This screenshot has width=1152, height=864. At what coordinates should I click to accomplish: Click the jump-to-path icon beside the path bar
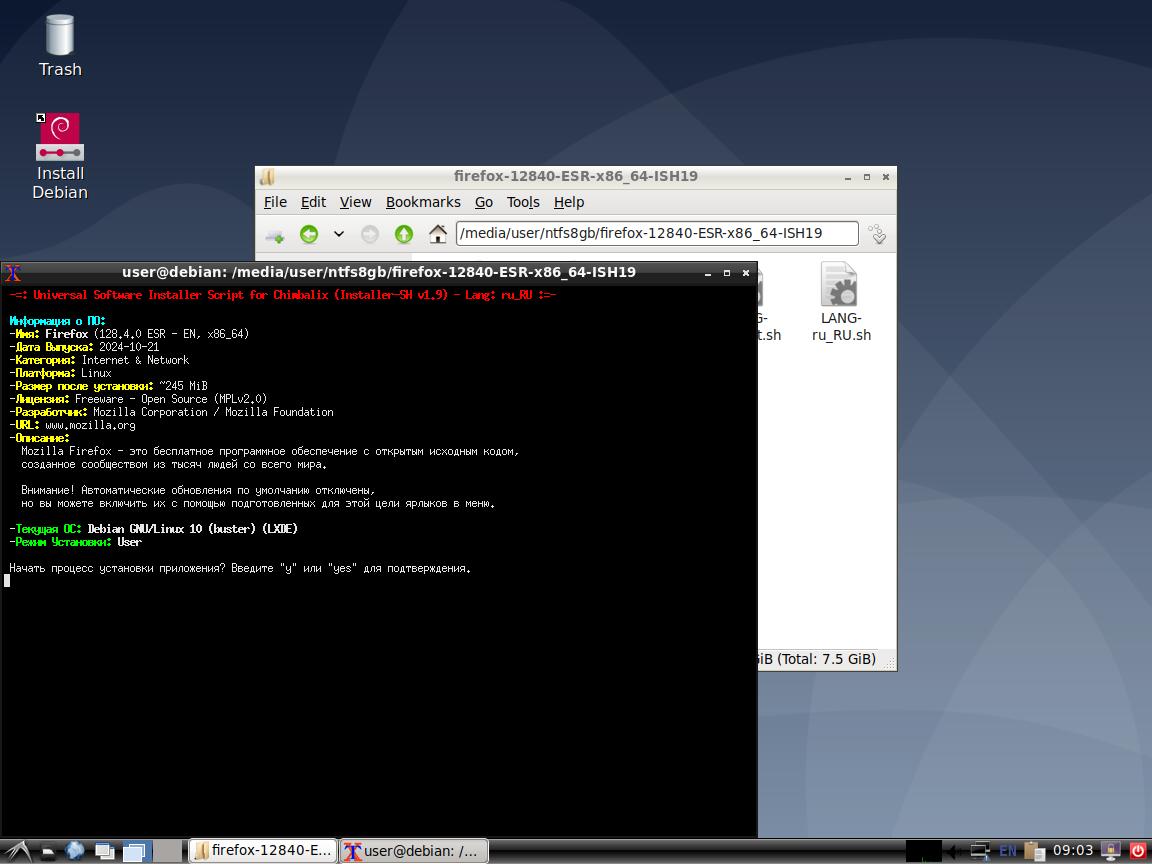(x=877, y=234)
